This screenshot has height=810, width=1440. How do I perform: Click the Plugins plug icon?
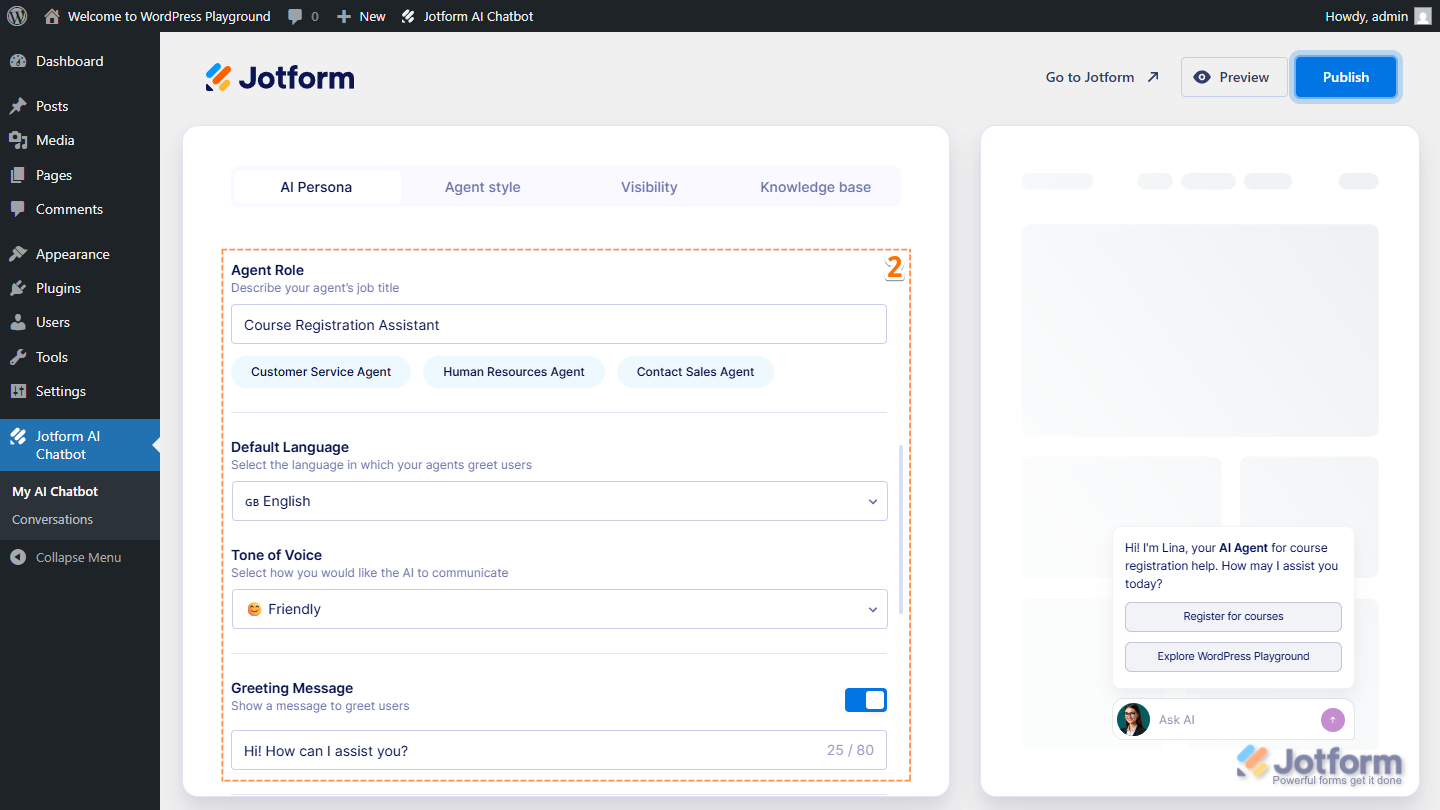coord(18,288)
